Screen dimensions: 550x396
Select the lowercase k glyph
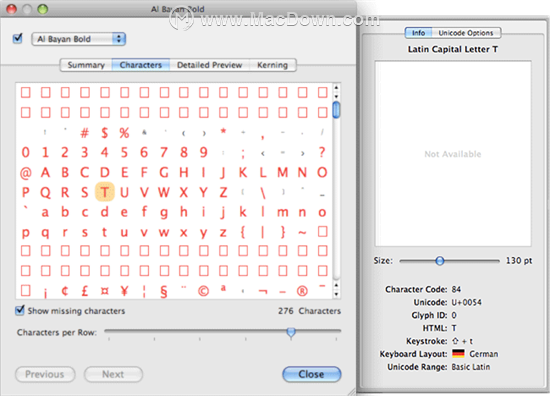243,212
